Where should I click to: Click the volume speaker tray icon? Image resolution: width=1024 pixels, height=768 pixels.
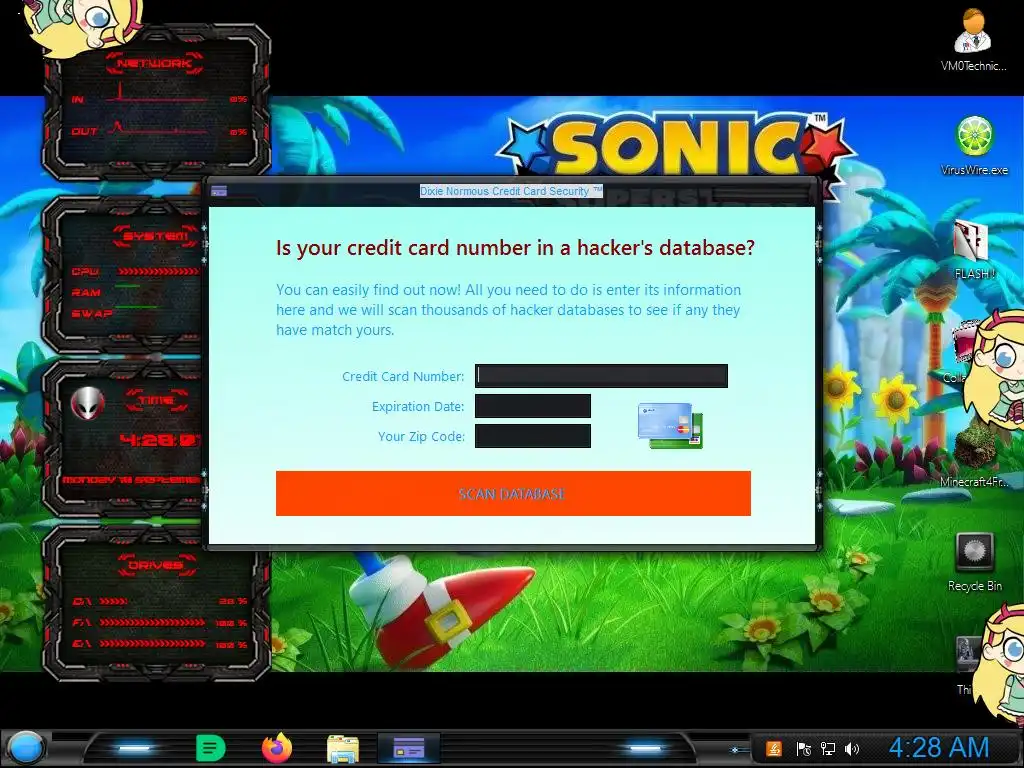852,748
